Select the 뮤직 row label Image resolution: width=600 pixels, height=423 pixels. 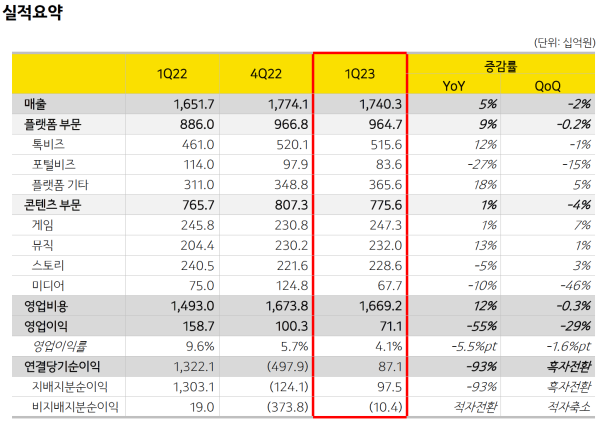[42, 245]
